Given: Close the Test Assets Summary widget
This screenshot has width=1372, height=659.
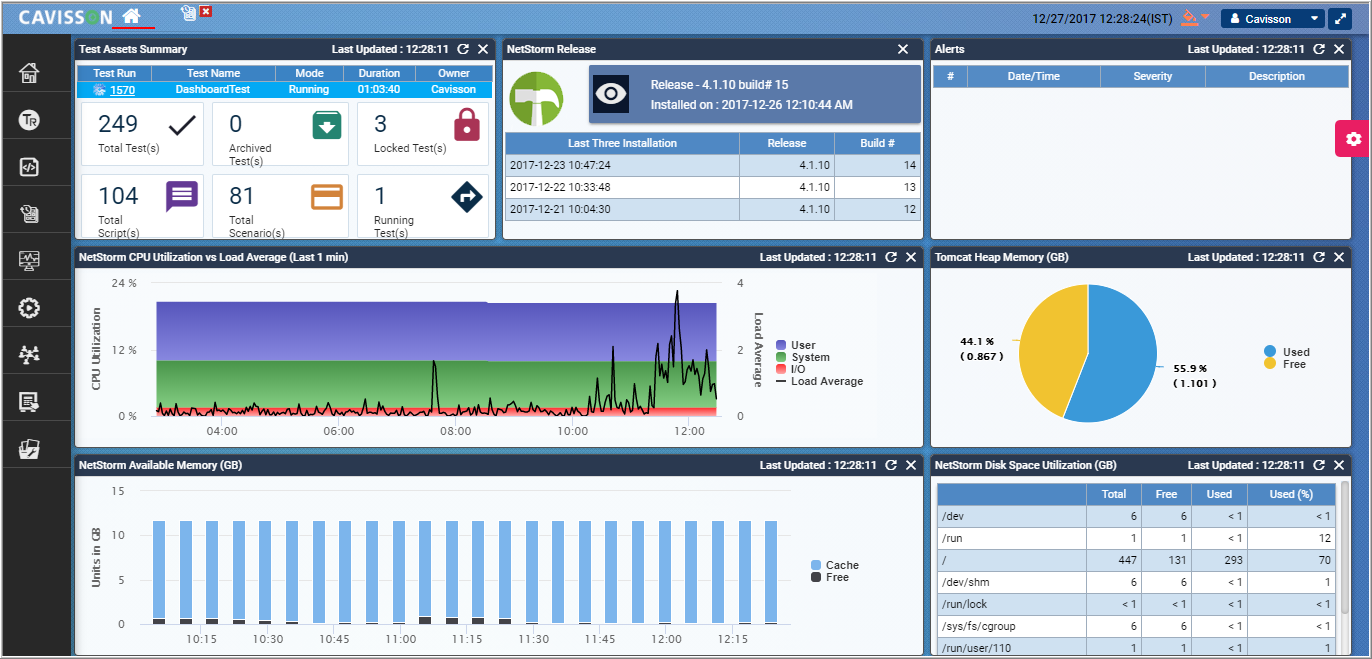Looking at the screenshot, I should (483, 49).
